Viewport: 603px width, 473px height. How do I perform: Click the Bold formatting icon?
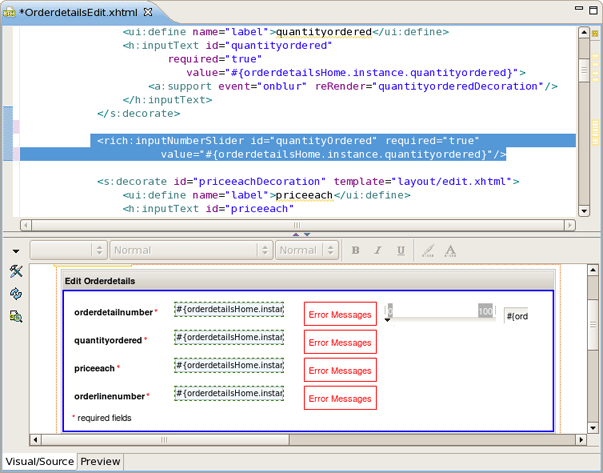(355, 250)
